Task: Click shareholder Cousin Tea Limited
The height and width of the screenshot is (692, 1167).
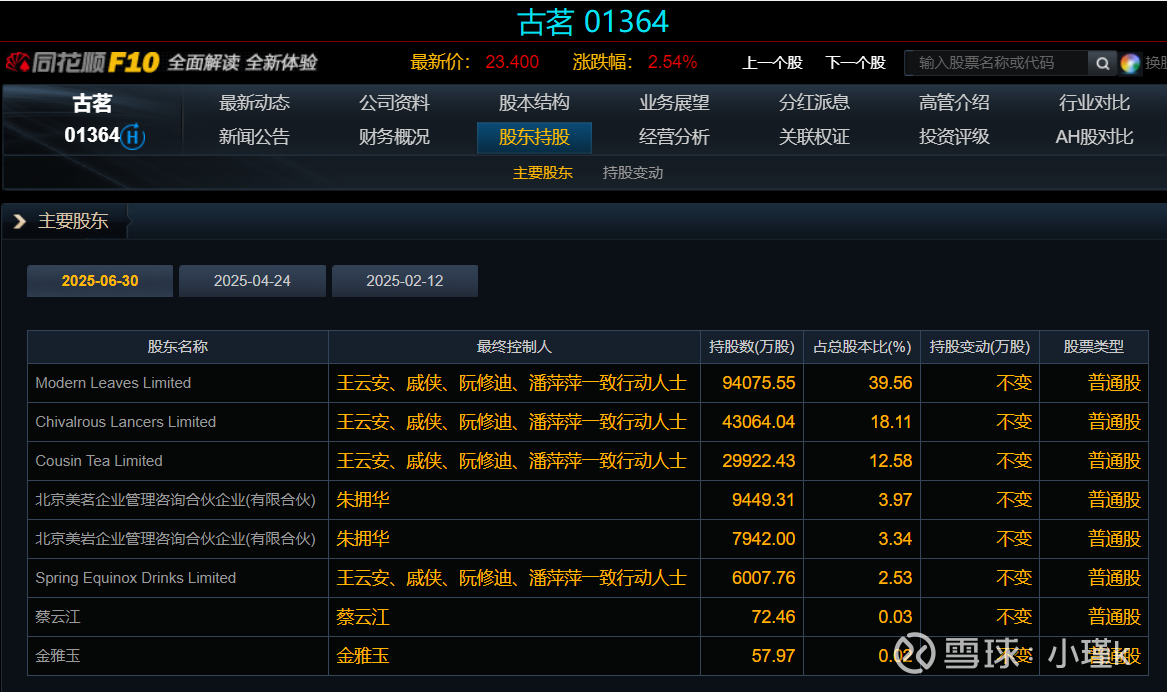Action: coord(99,461)
